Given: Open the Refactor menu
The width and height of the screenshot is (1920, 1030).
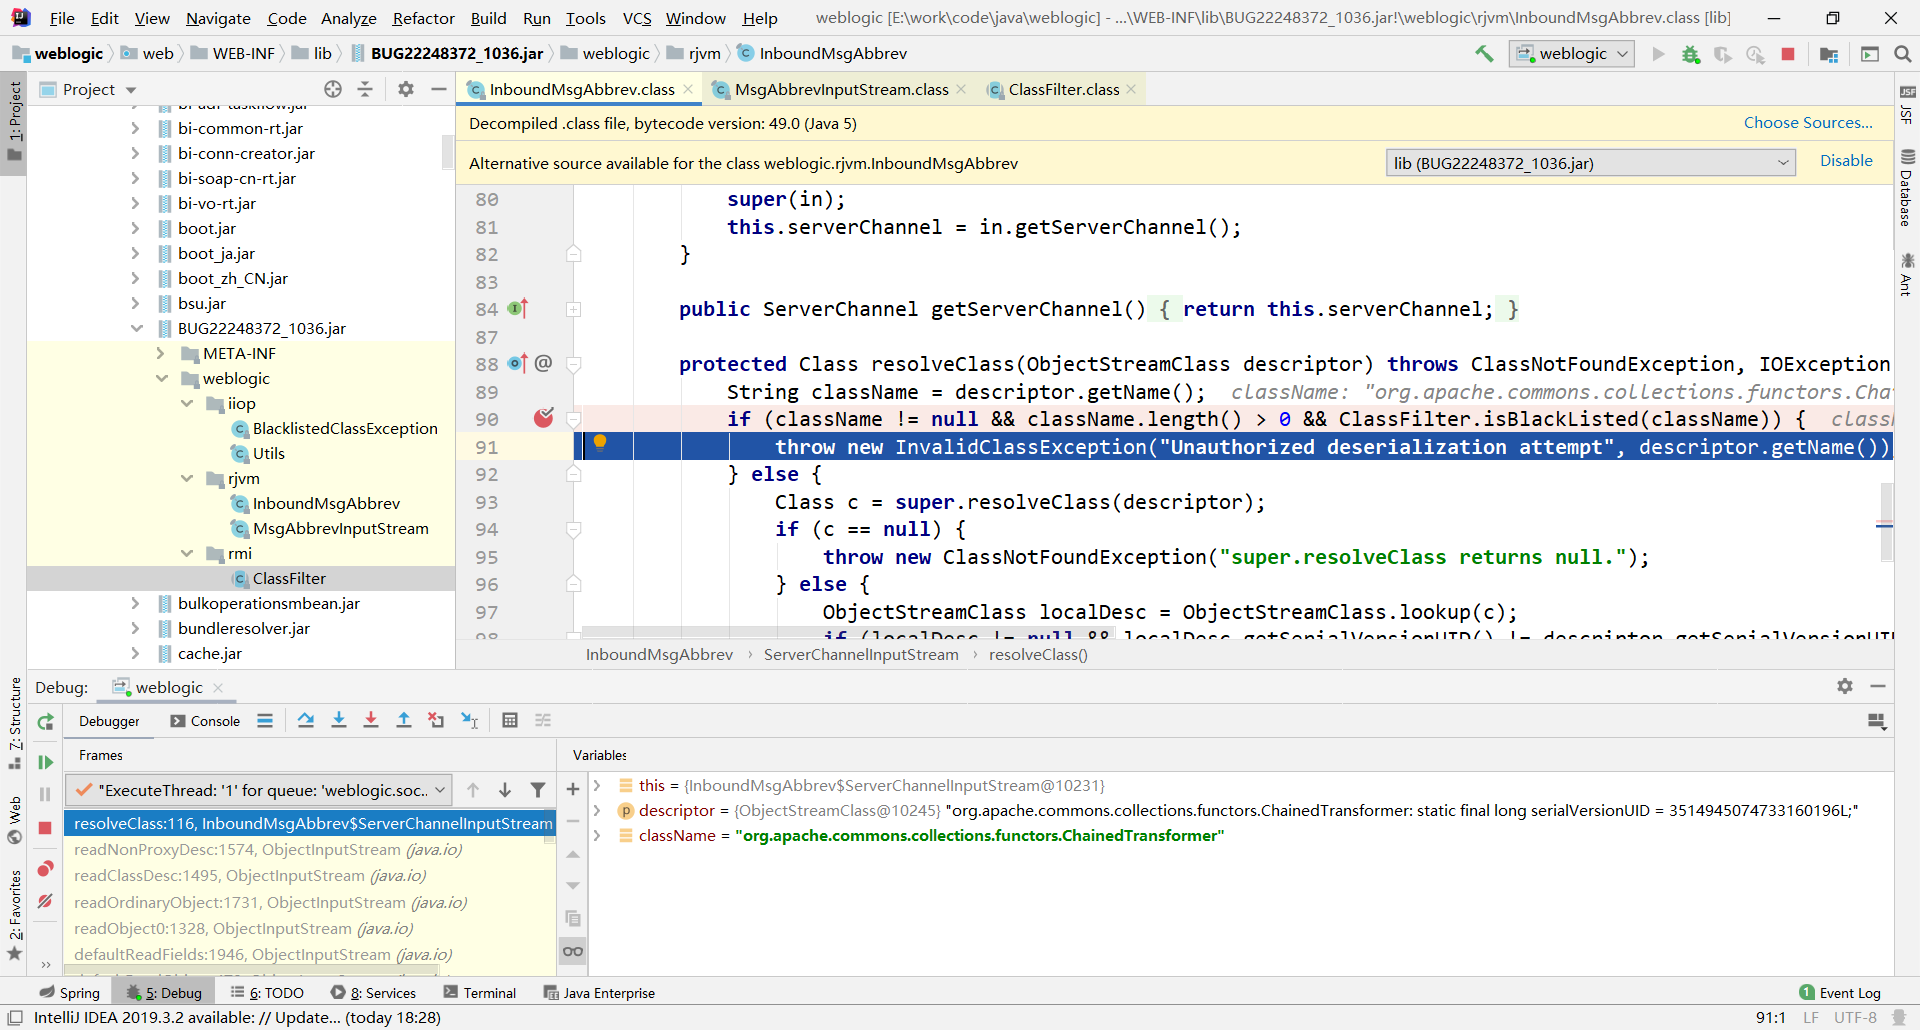Looking at the screenshot, I should tap(423, 18).
